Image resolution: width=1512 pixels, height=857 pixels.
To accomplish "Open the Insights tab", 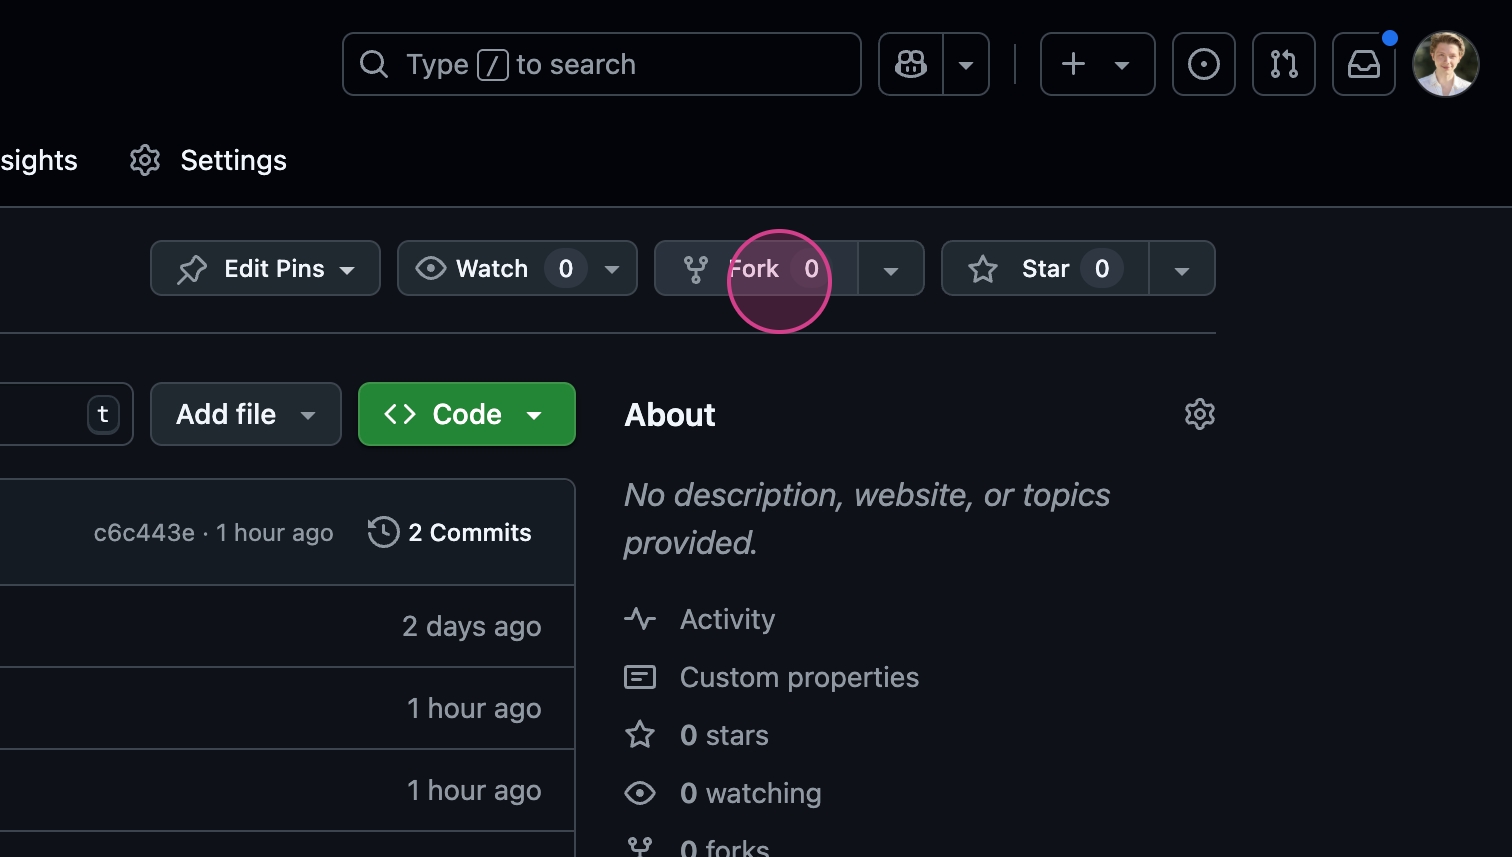I will (x=38, y=160).
